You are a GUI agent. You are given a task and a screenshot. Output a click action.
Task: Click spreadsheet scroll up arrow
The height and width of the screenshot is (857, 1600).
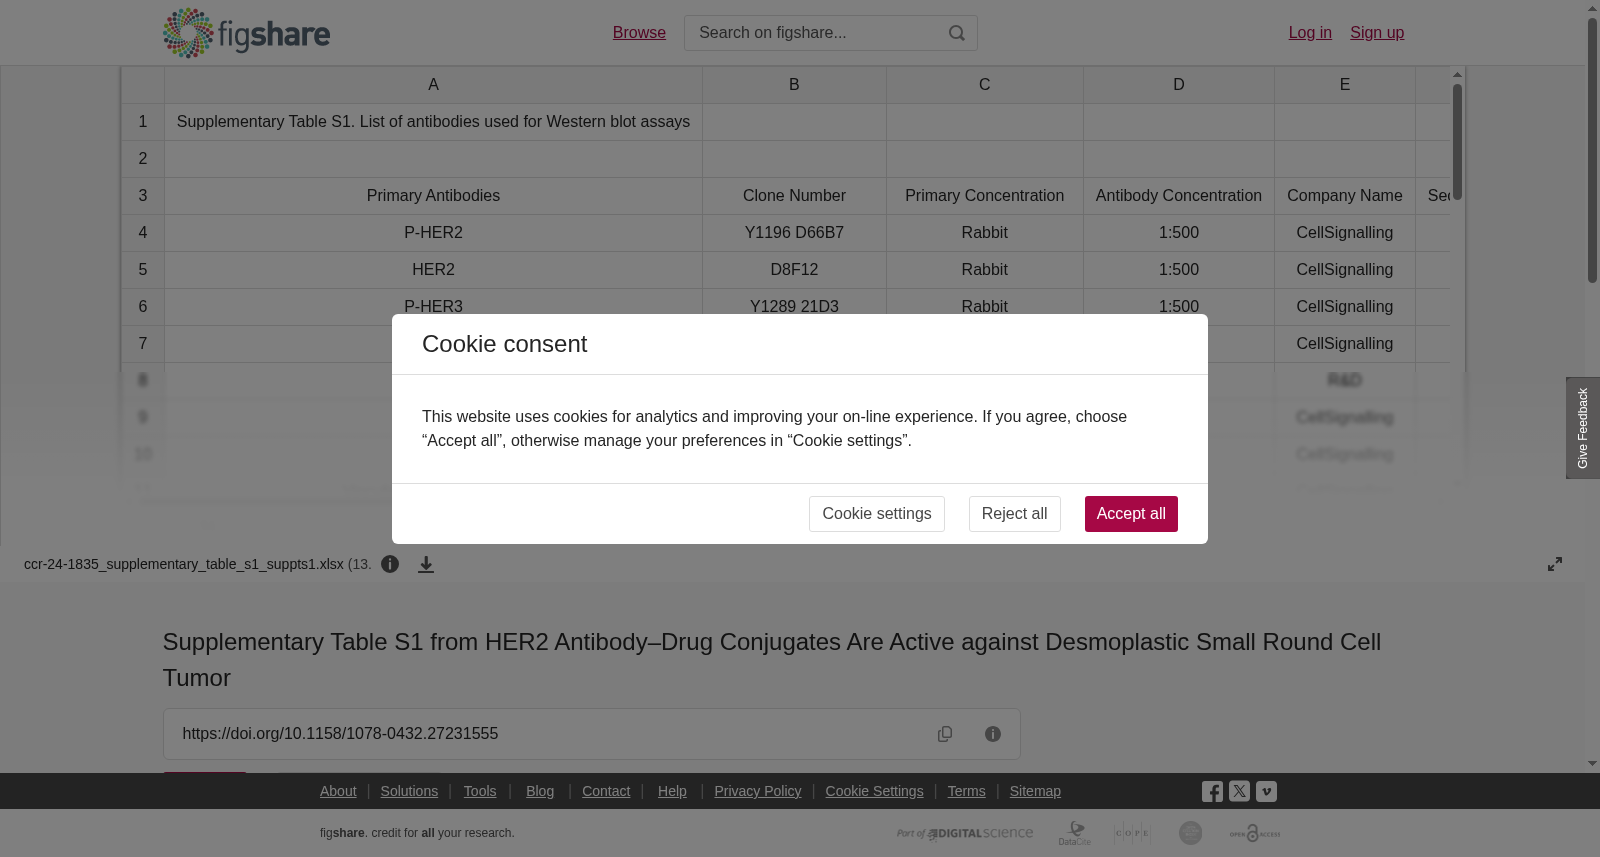tap(1458, 75)
